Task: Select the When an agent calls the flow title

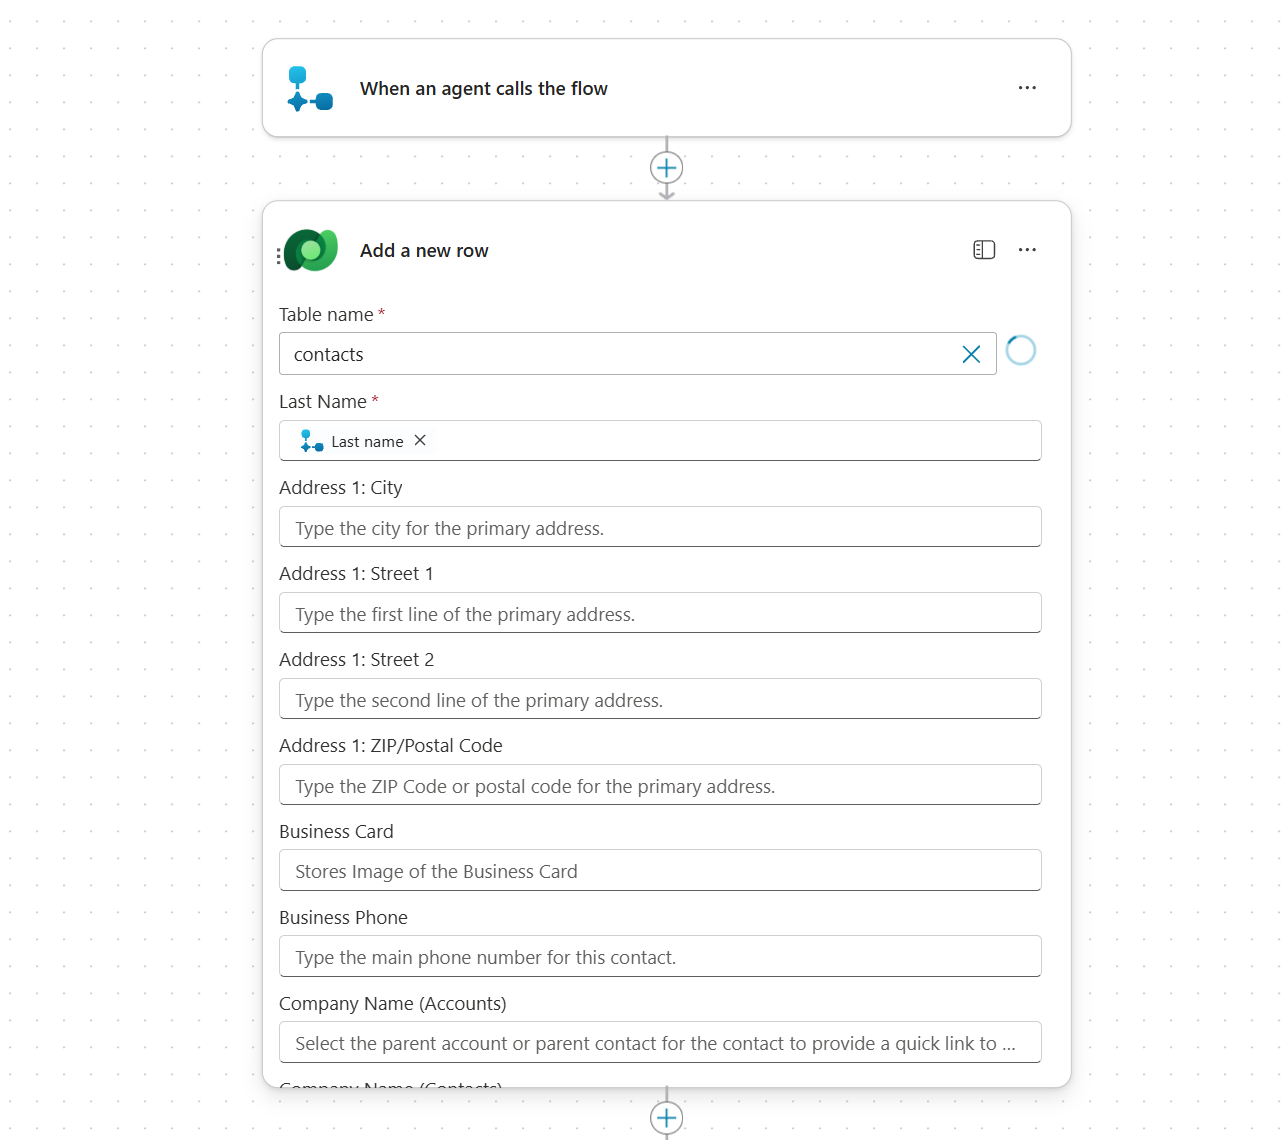Action: point(484,89)
